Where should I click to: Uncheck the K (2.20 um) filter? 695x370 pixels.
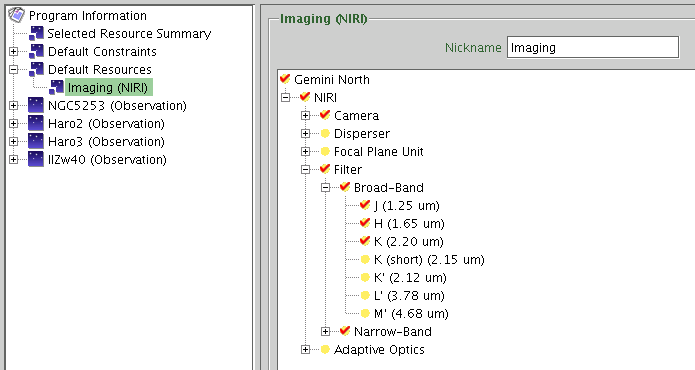point(365,241)
